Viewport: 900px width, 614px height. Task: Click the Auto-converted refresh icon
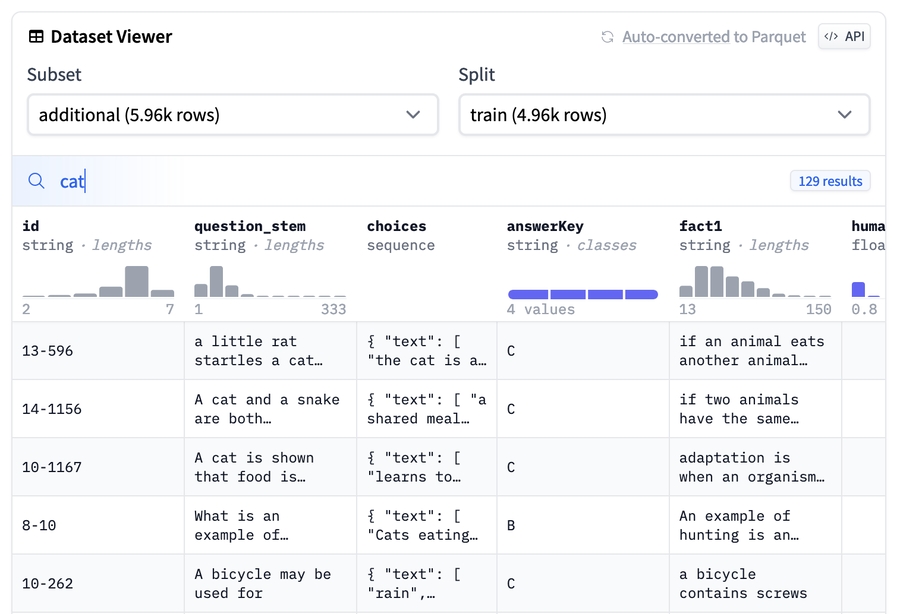[x=607, y=37]
